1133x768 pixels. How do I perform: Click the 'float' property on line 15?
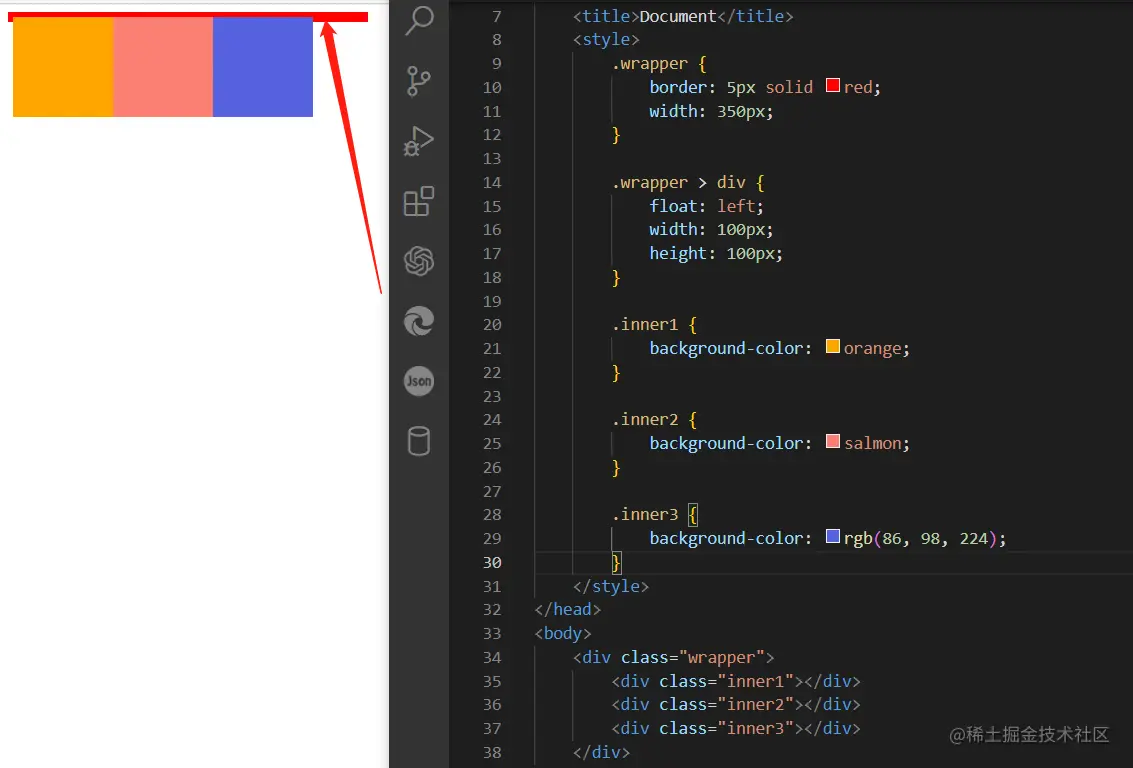[x=673, y=206]
